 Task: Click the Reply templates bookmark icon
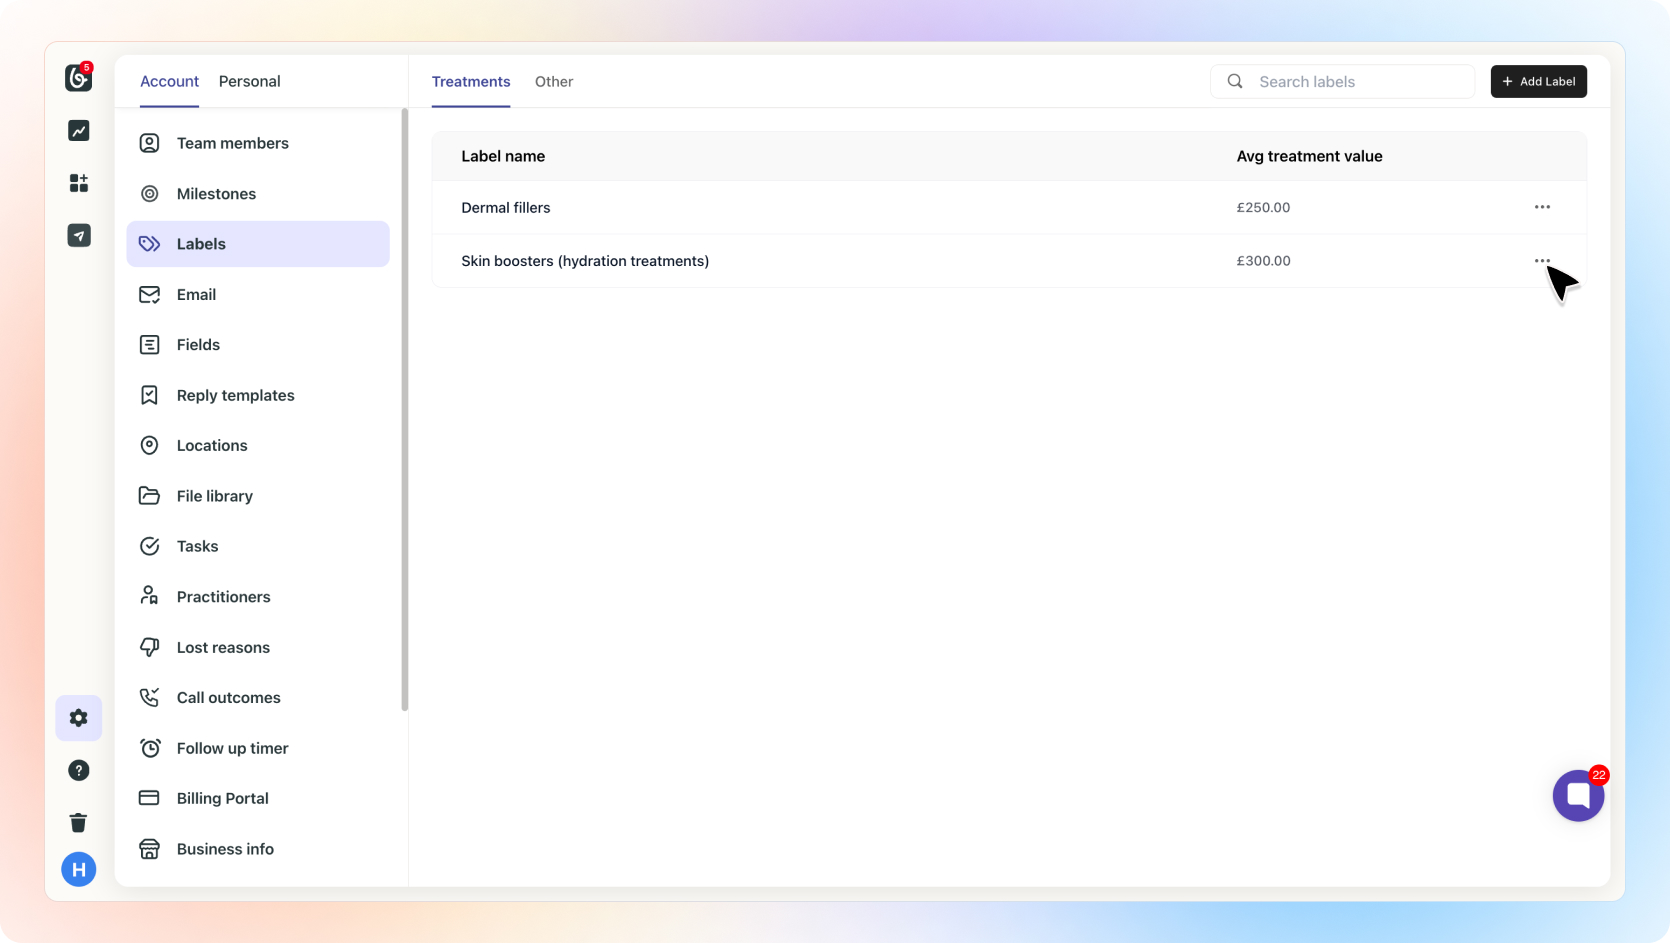tap(149, 395)
